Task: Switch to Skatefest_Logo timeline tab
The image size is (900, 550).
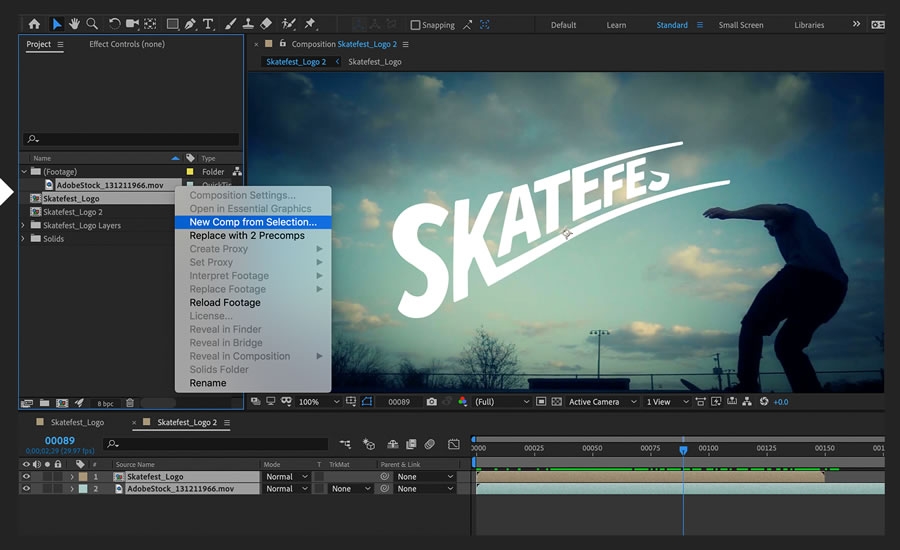Action: [x=77, y=423]
